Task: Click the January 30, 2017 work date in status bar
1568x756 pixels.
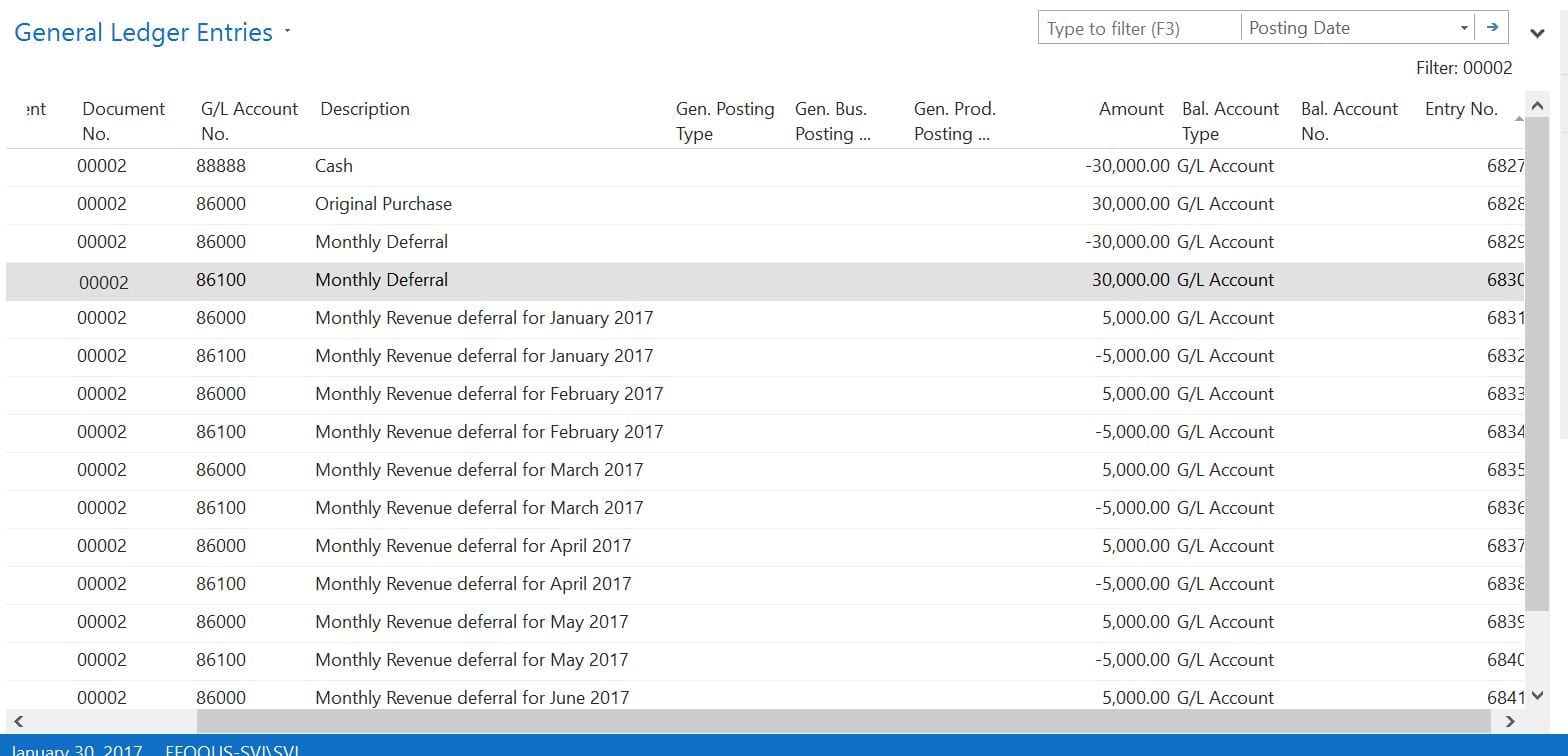Action: [76, 749]
